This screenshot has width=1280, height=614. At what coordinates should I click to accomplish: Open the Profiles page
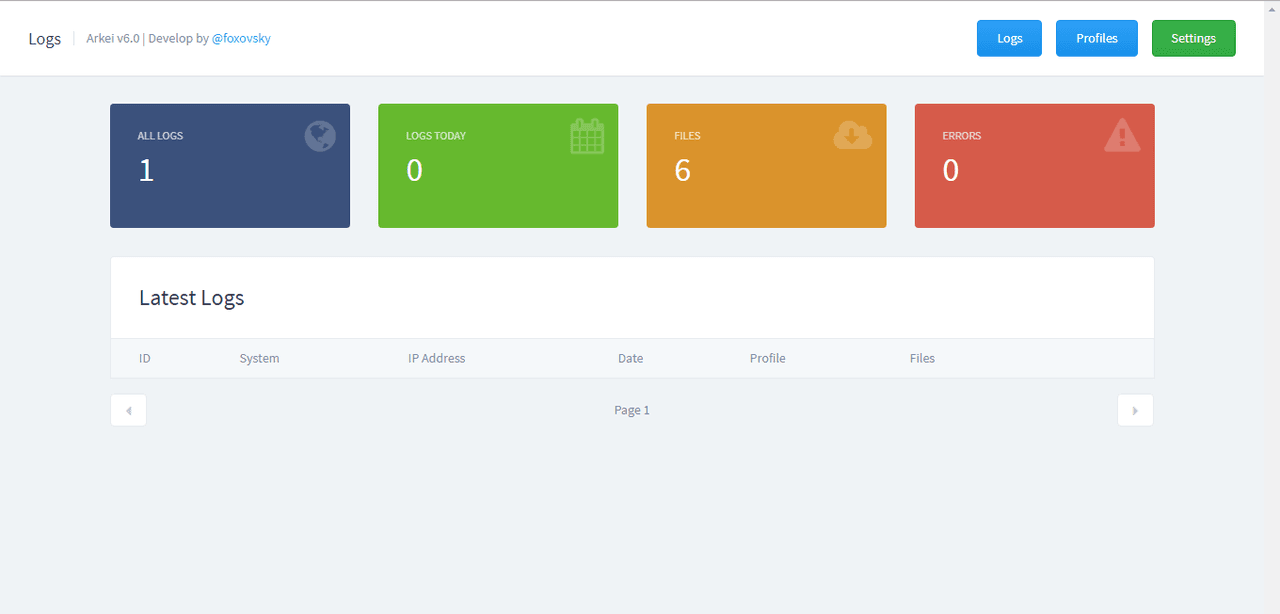pyautogui.click(x=1096, y=38)
